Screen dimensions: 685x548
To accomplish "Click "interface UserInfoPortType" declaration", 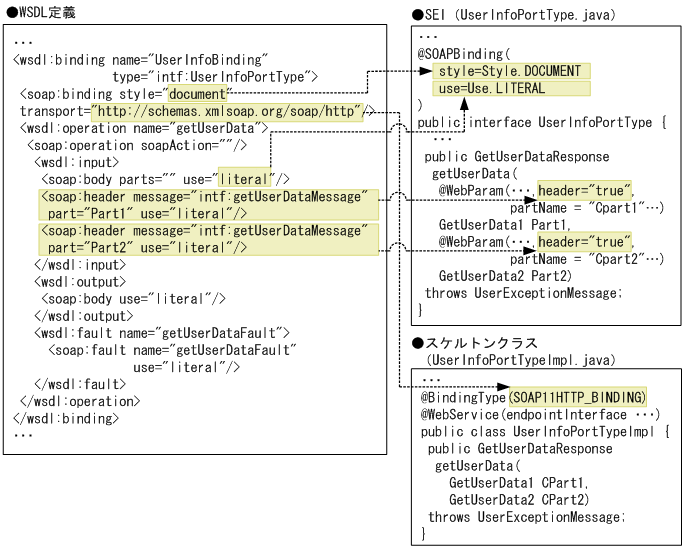I will 567,122.
